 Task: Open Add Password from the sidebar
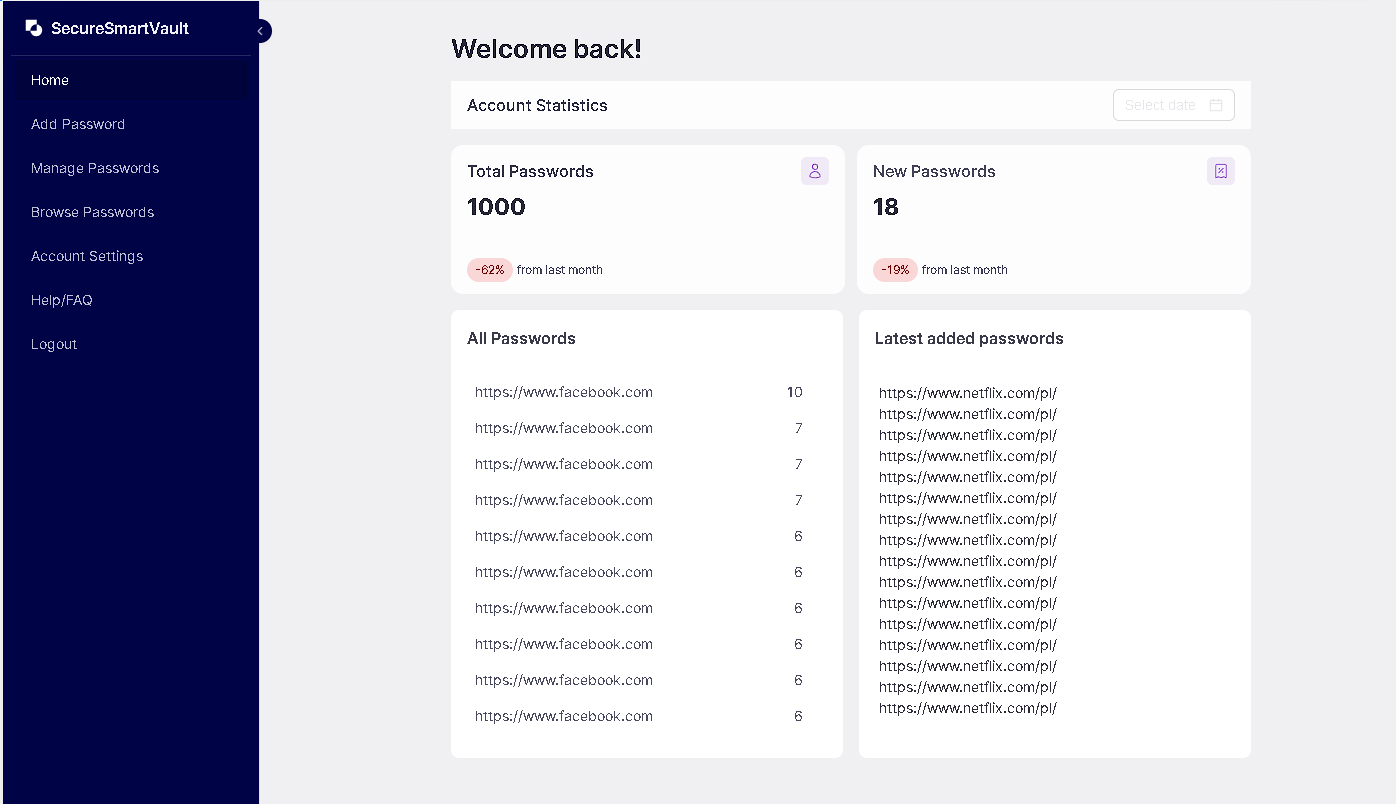click(x=78, y=124)
